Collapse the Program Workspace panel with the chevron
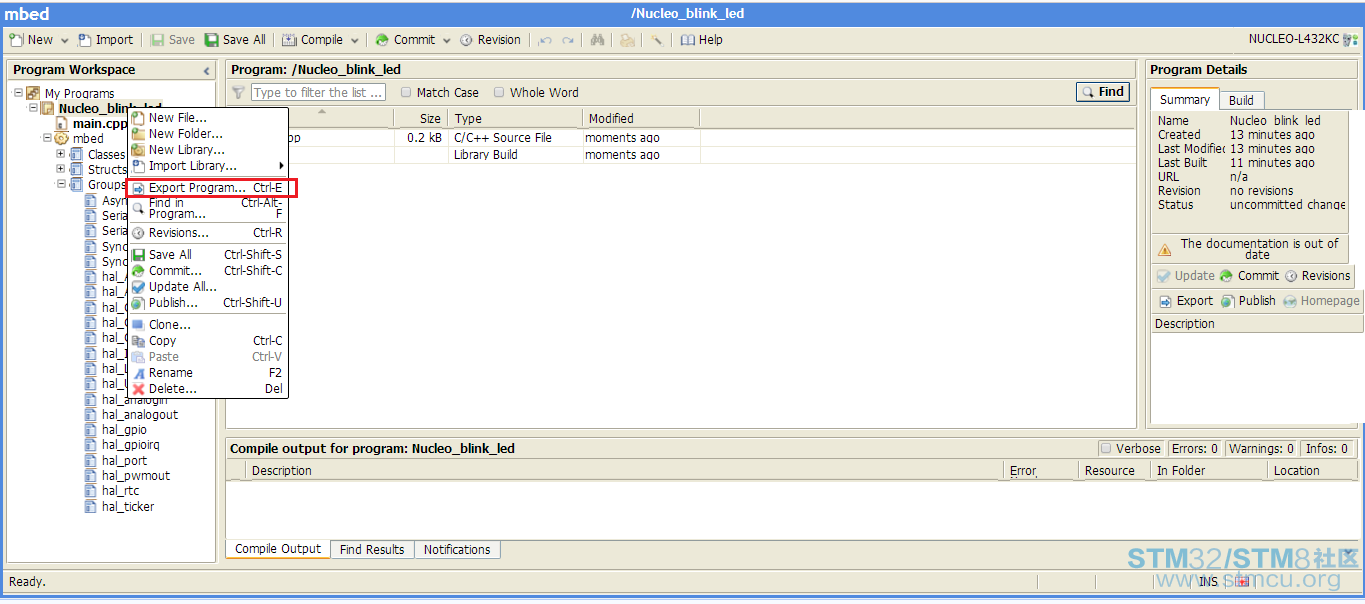1365x604 pixels. (x=207, y=70)
